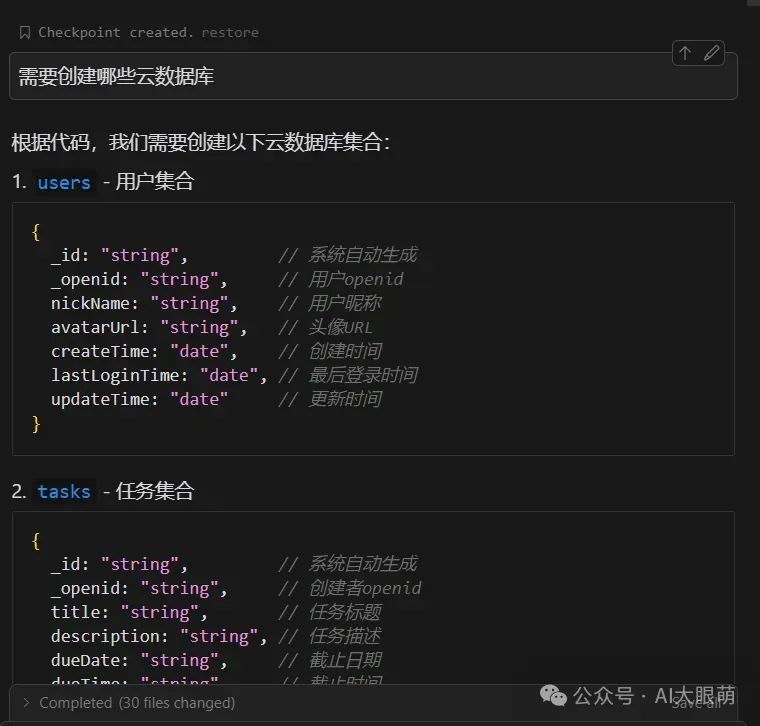Viewport: 760px width, 726px height.
Task: Expand the Completed files chevron
Action: pos(26,703)
